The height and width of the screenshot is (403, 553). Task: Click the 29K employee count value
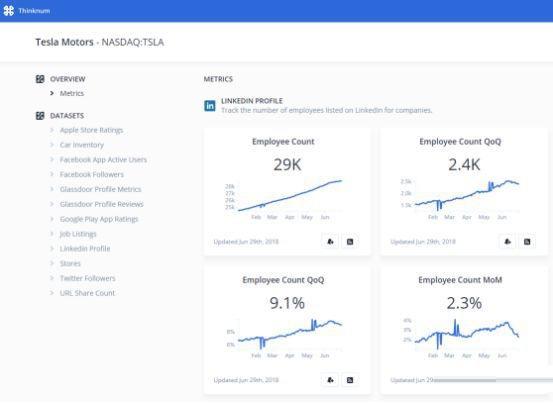(x=287, y=165)
